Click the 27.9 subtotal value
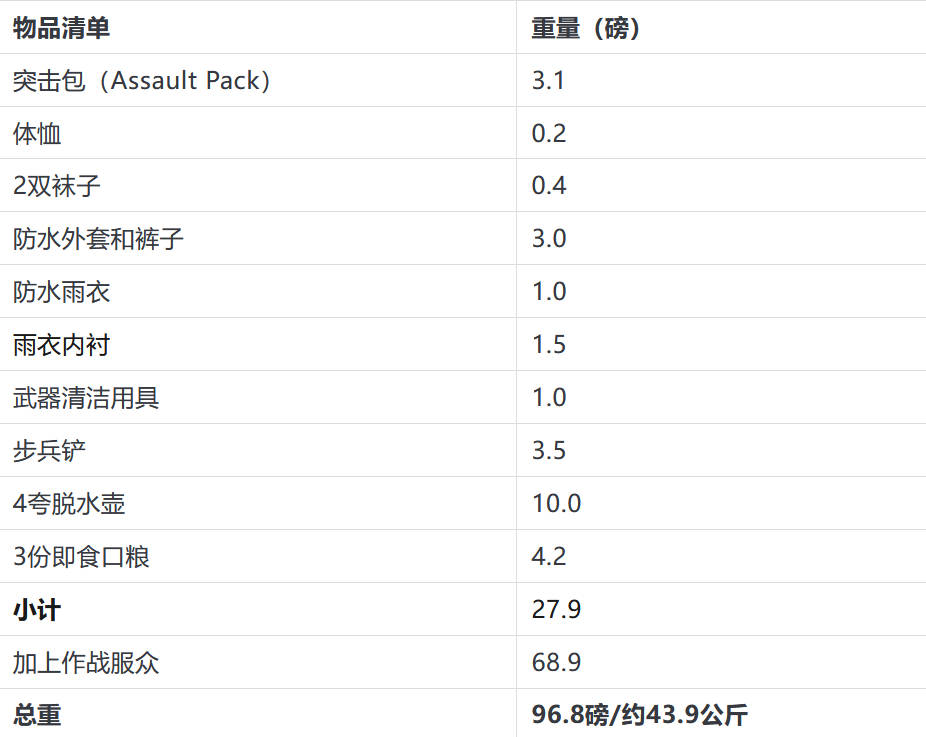Image resolution: width=926 pixels, height=737 pixels. pos(556,609)
